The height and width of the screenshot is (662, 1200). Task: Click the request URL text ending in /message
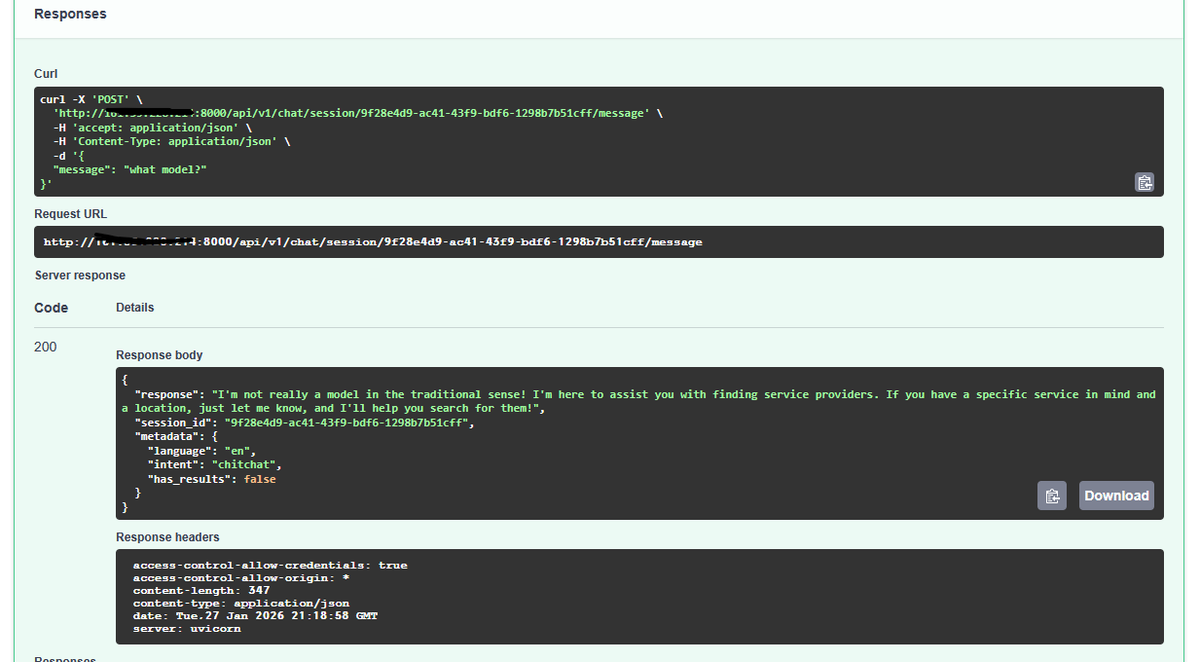pyautogui.click(x=373, y=242)
